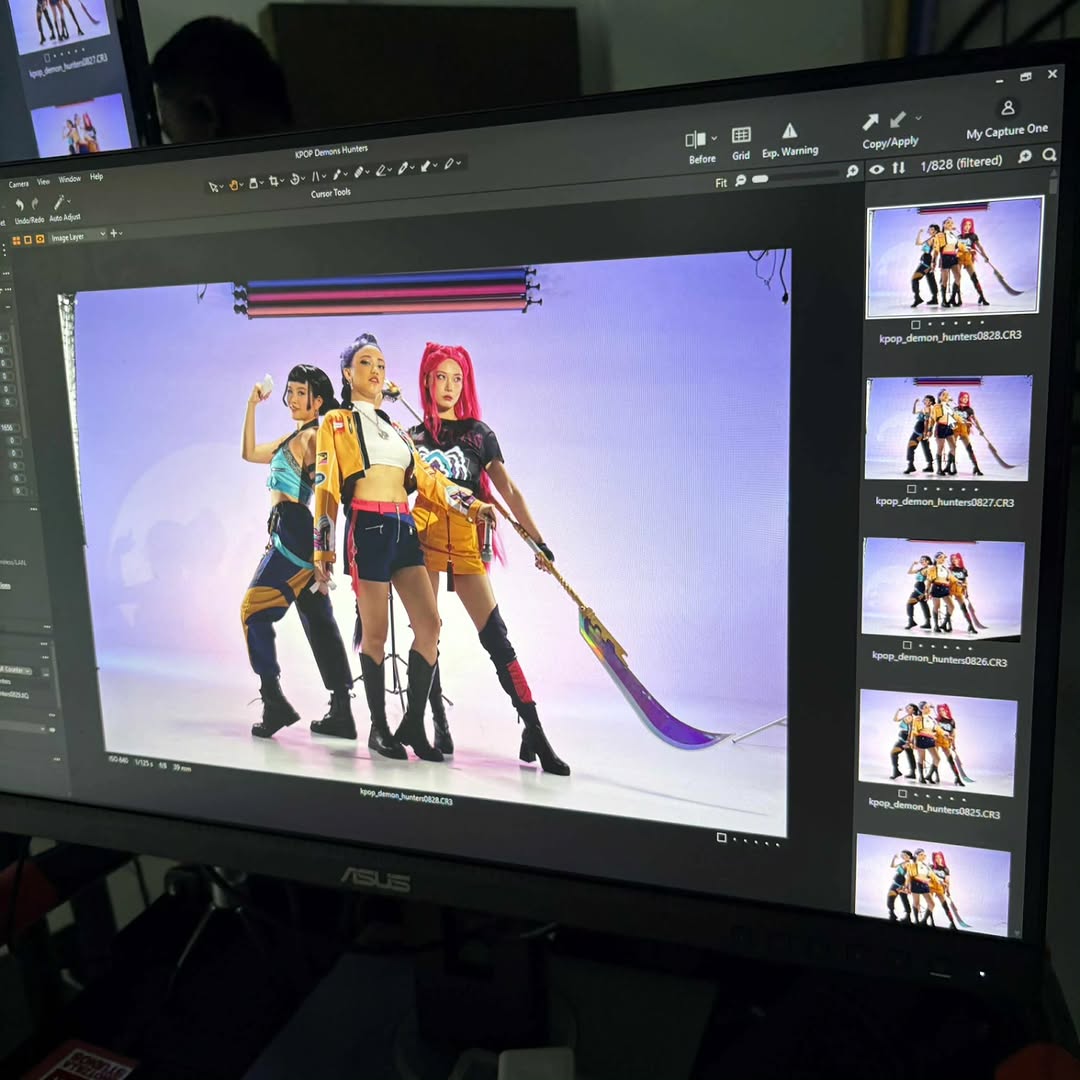Click the browser sort arrows icon

click(x=898, y=168)
